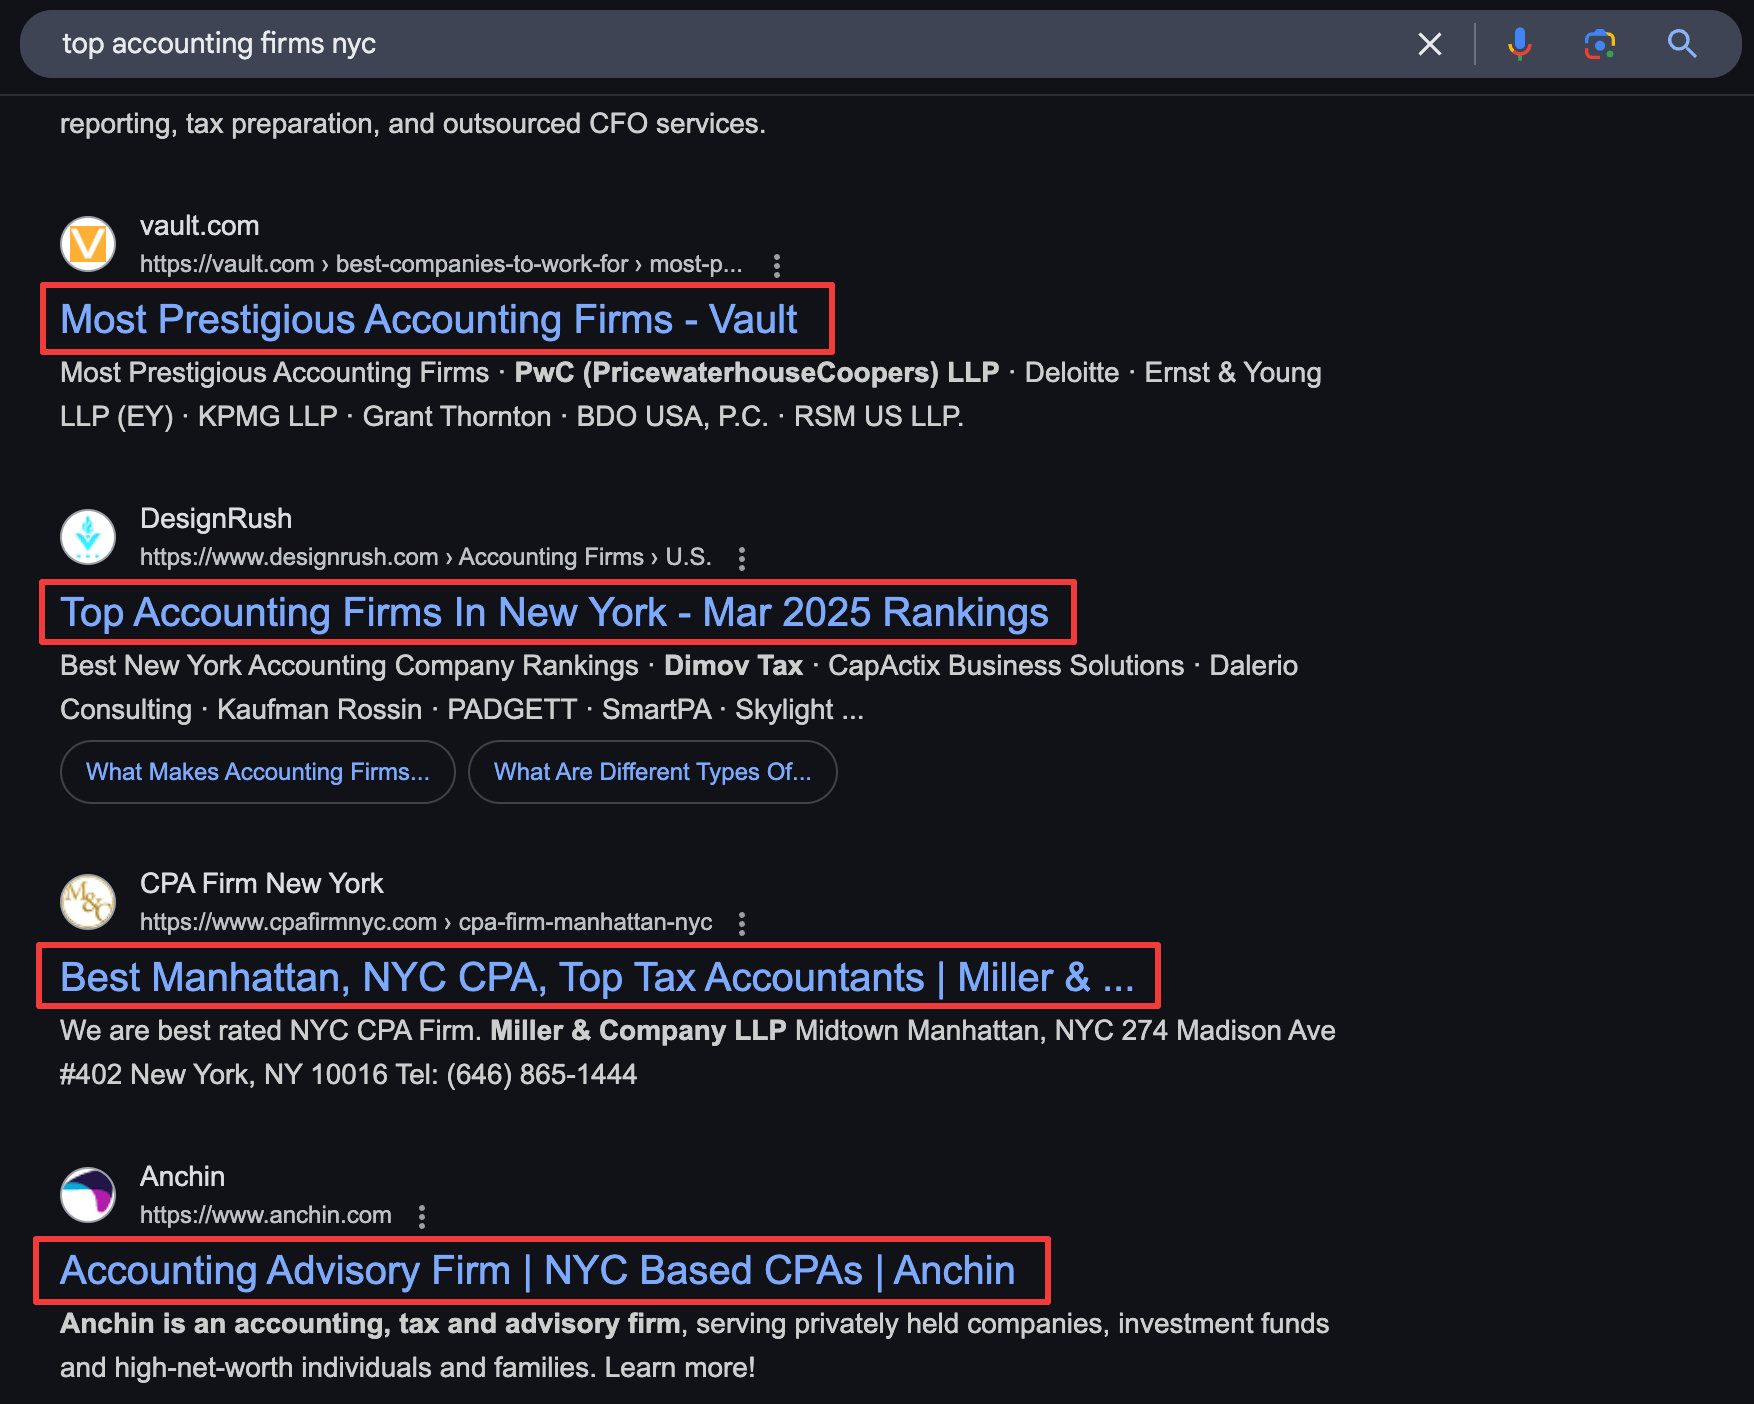
Task: Click the vault.com breadcrumb URL
Action: tap(441, 264)
